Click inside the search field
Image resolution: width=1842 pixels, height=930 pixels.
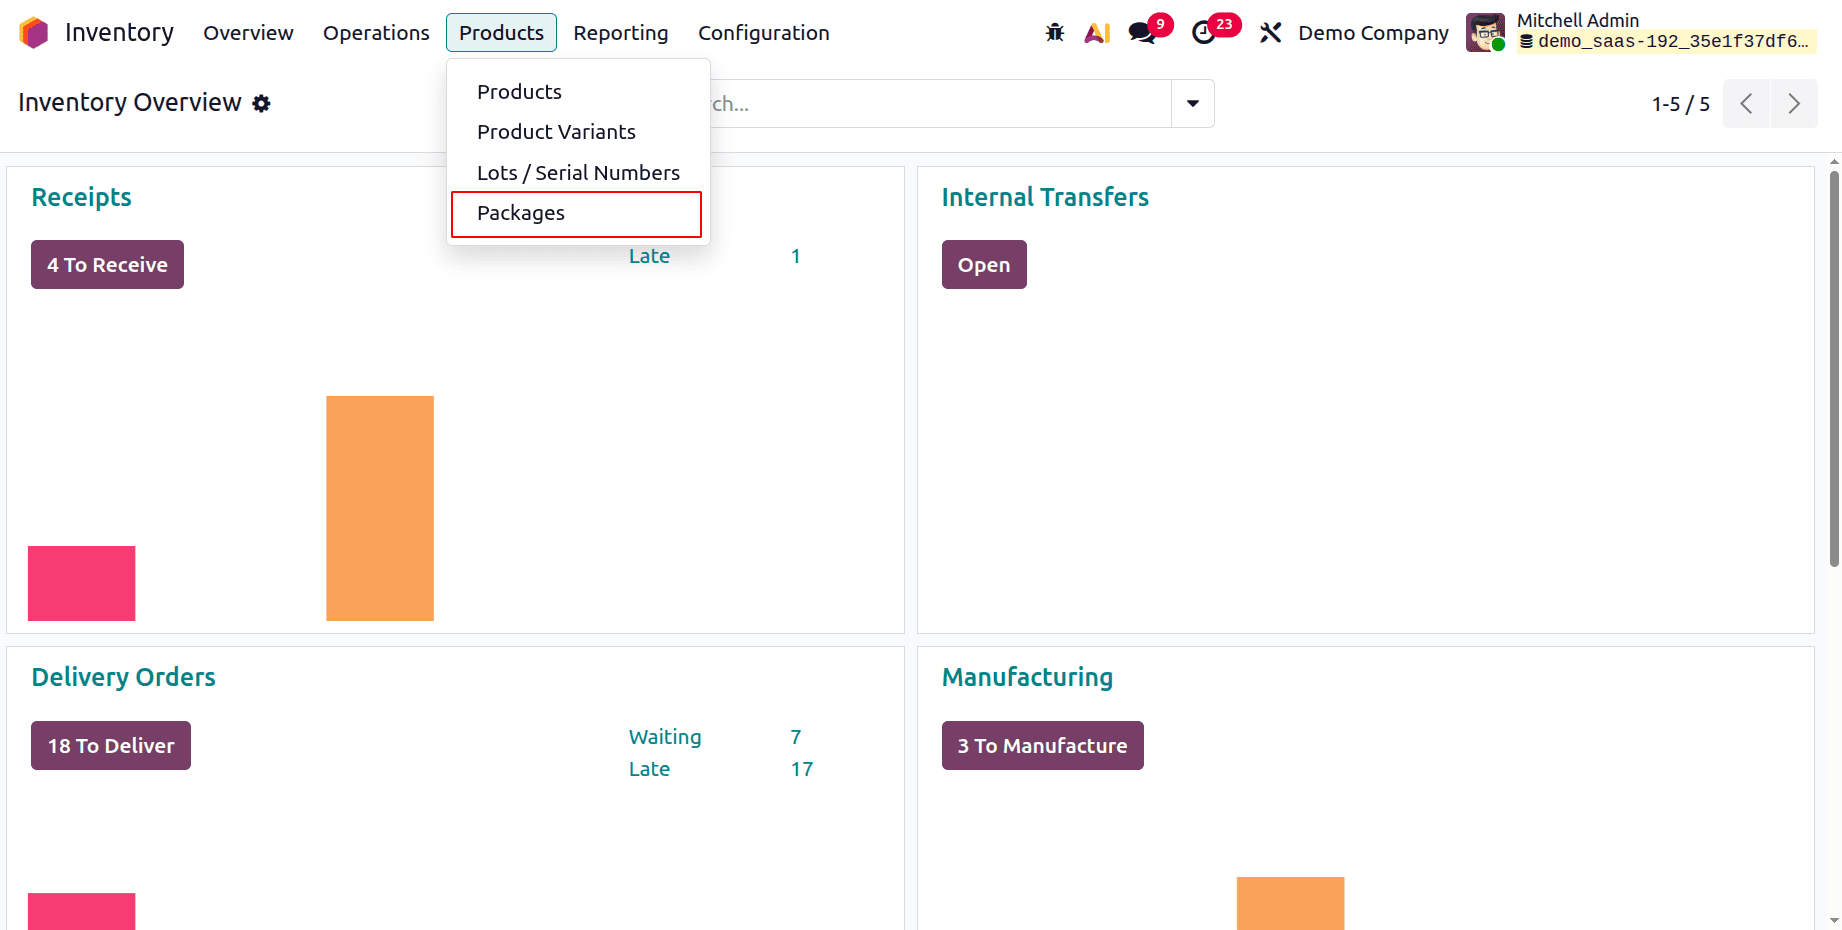tap(900, 103)
